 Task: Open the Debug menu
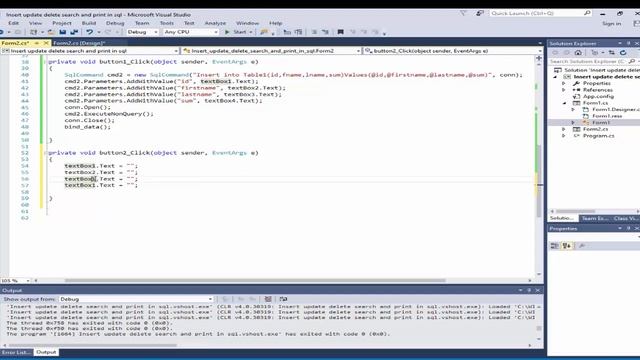coord(115,23)
